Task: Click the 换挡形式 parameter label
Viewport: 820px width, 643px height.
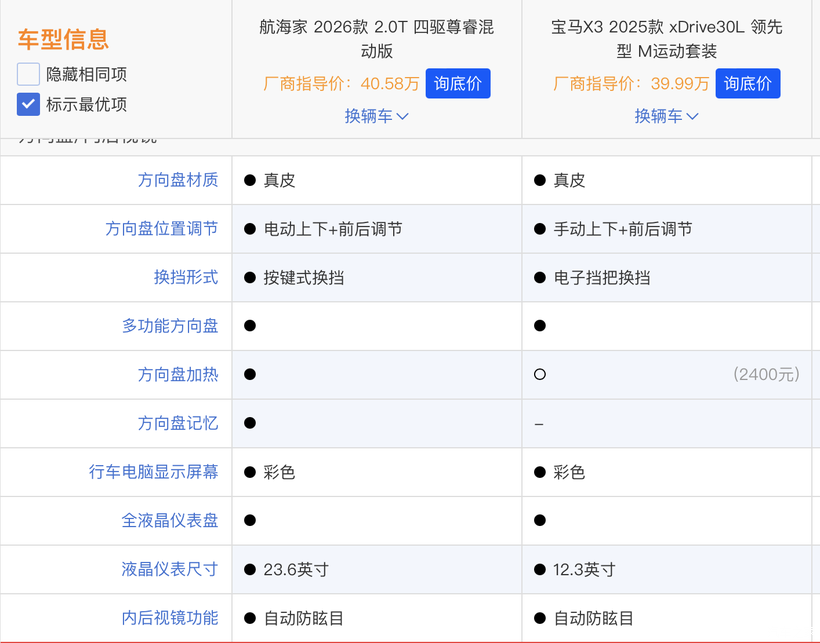Action: tap(186, 277)
